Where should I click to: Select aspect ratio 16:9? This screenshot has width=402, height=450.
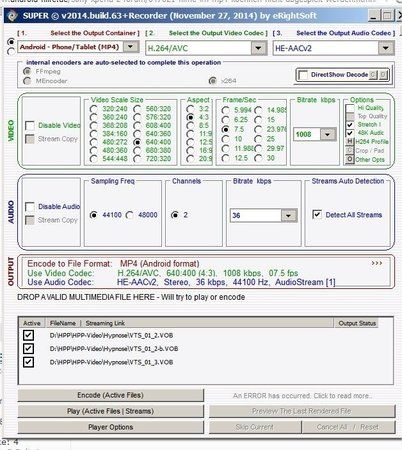click(x=190, y=150)
